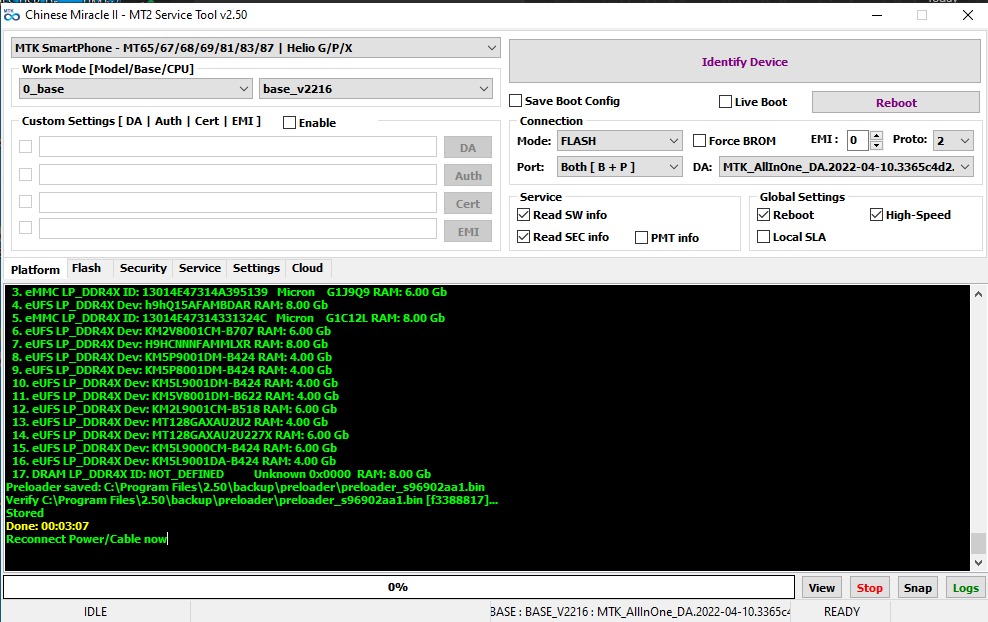Screen dimensions: 988x622
Task: Switch to the Flash tab
Action: pyautogui.click(x=86, y=268)
